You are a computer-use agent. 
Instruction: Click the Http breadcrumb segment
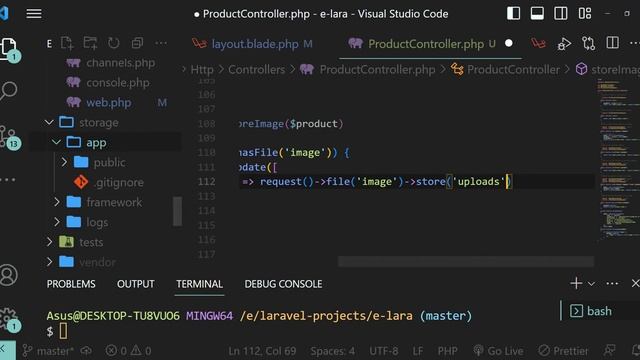202,70
